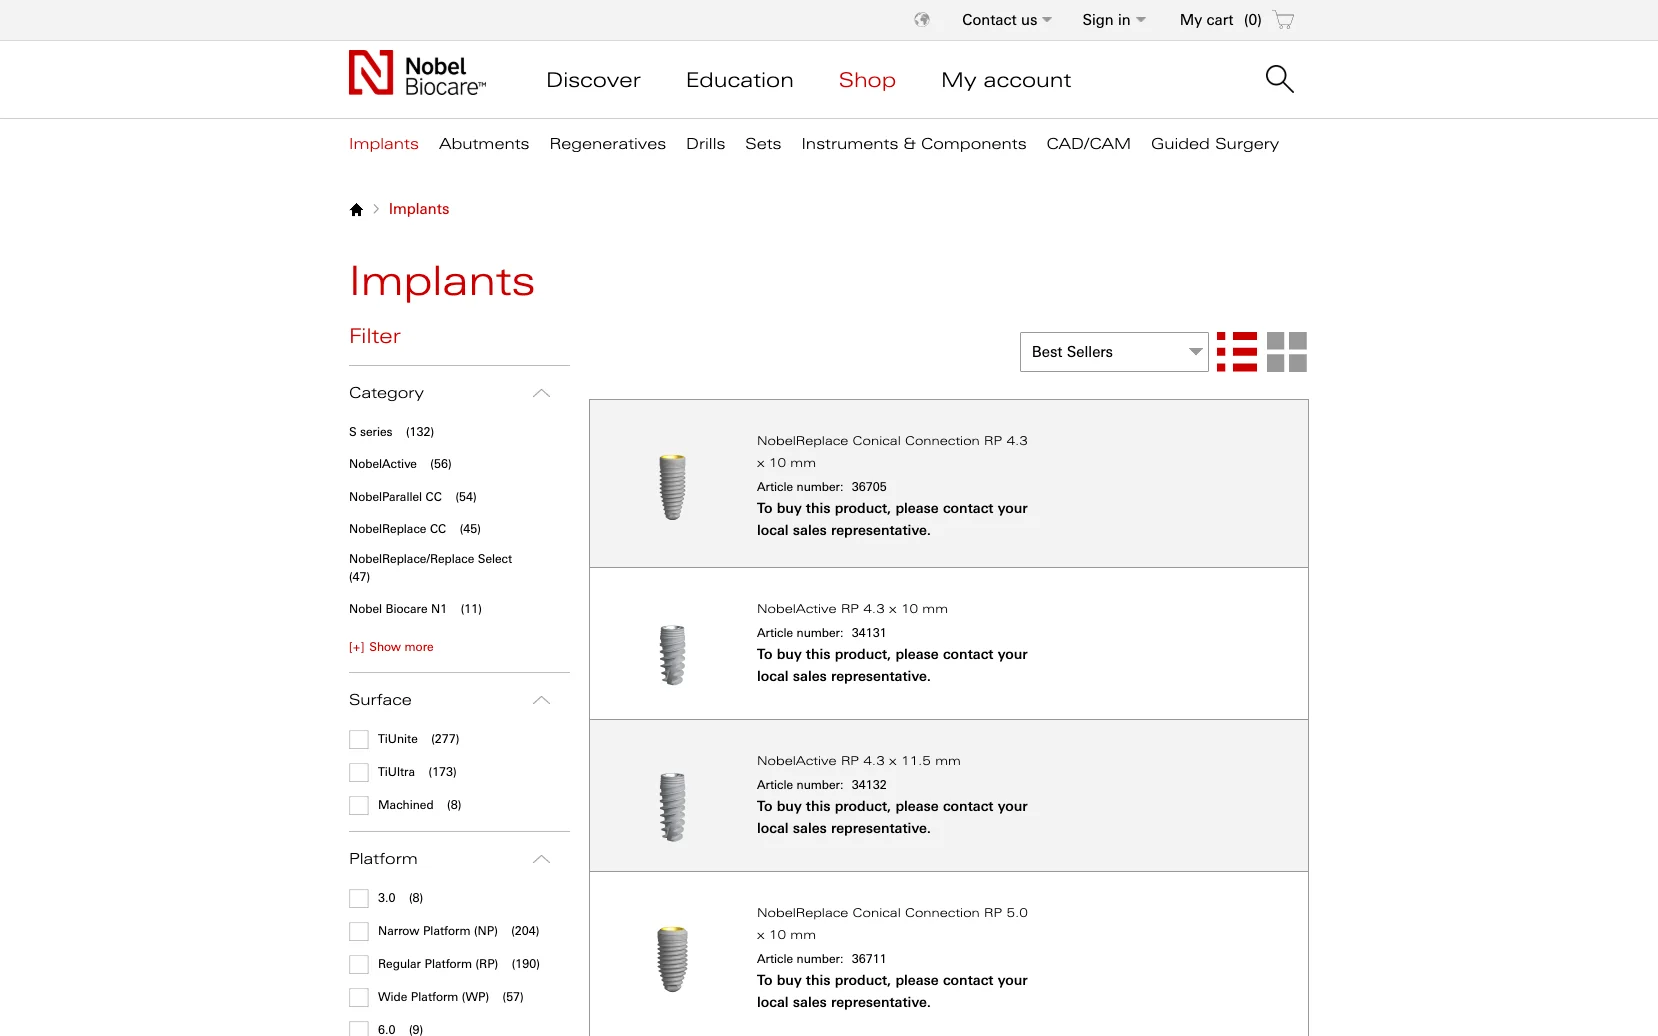
Task: Click the globe region icon
Action: [922, 20]
